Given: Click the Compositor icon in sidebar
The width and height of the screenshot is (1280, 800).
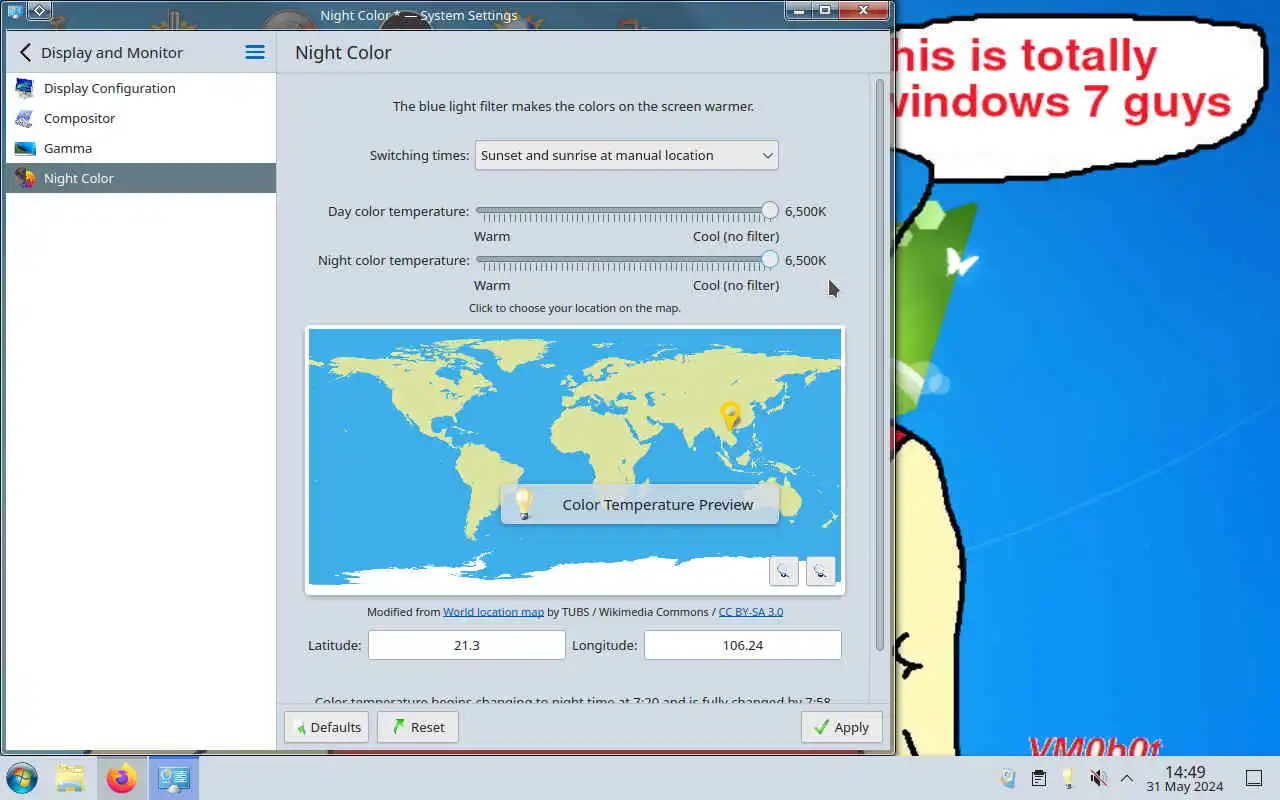Looking at the screenshot, I should 25,118.
